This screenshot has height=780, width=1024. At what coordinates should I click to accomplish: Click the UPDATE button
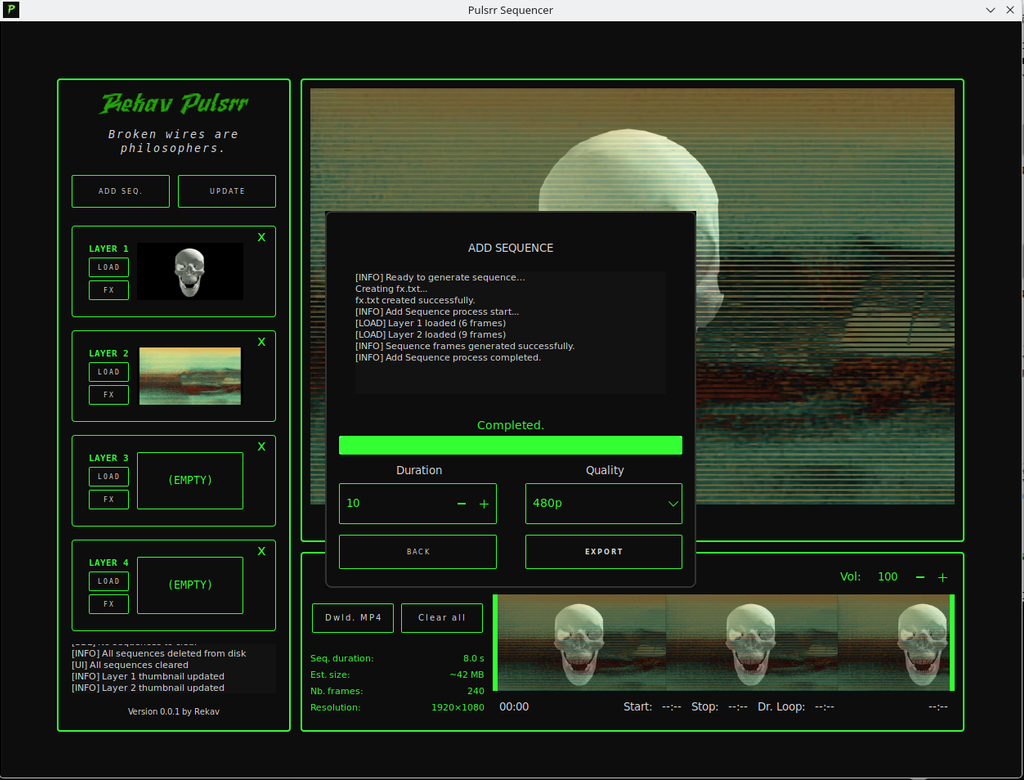pos(227,191)
